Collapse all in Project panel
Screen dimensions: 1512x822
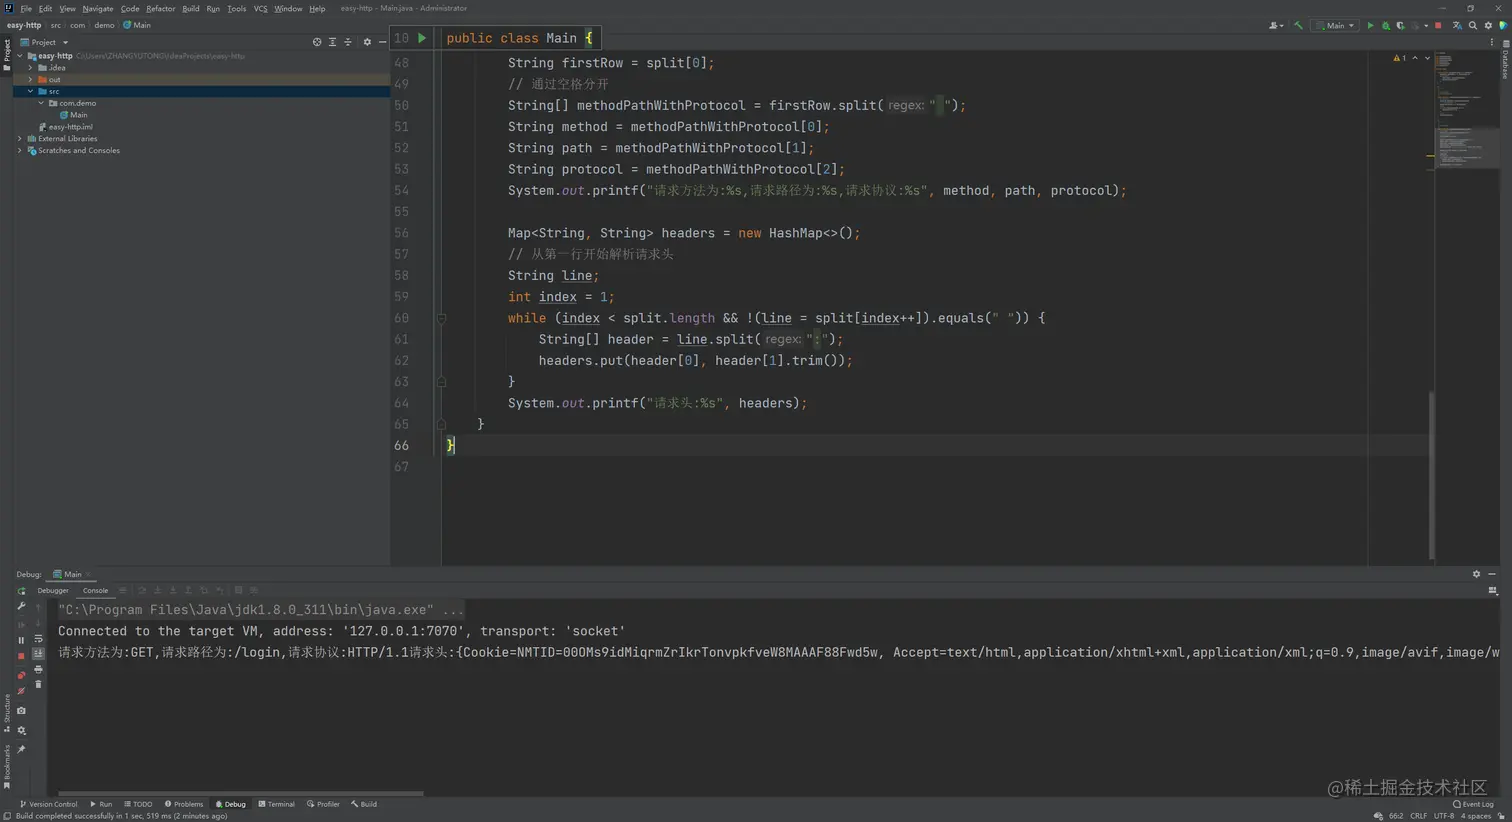pos(348,42)
